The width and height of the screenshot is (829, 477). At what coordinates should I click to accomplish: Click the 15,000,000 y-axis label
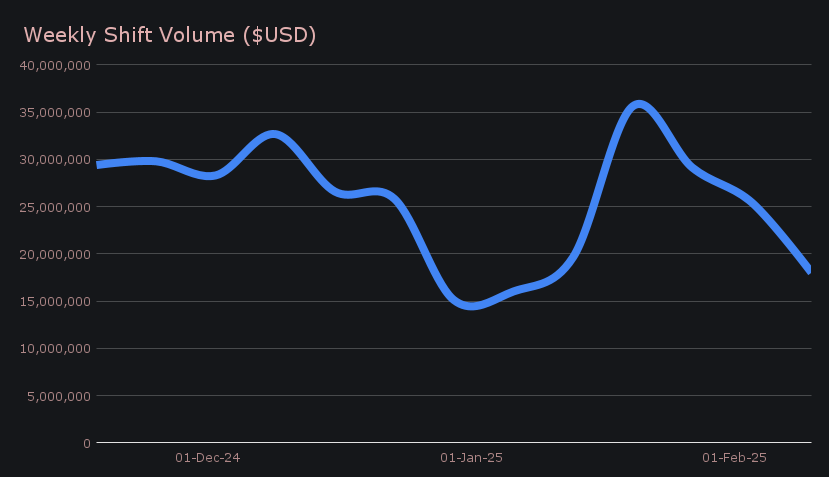55,301
